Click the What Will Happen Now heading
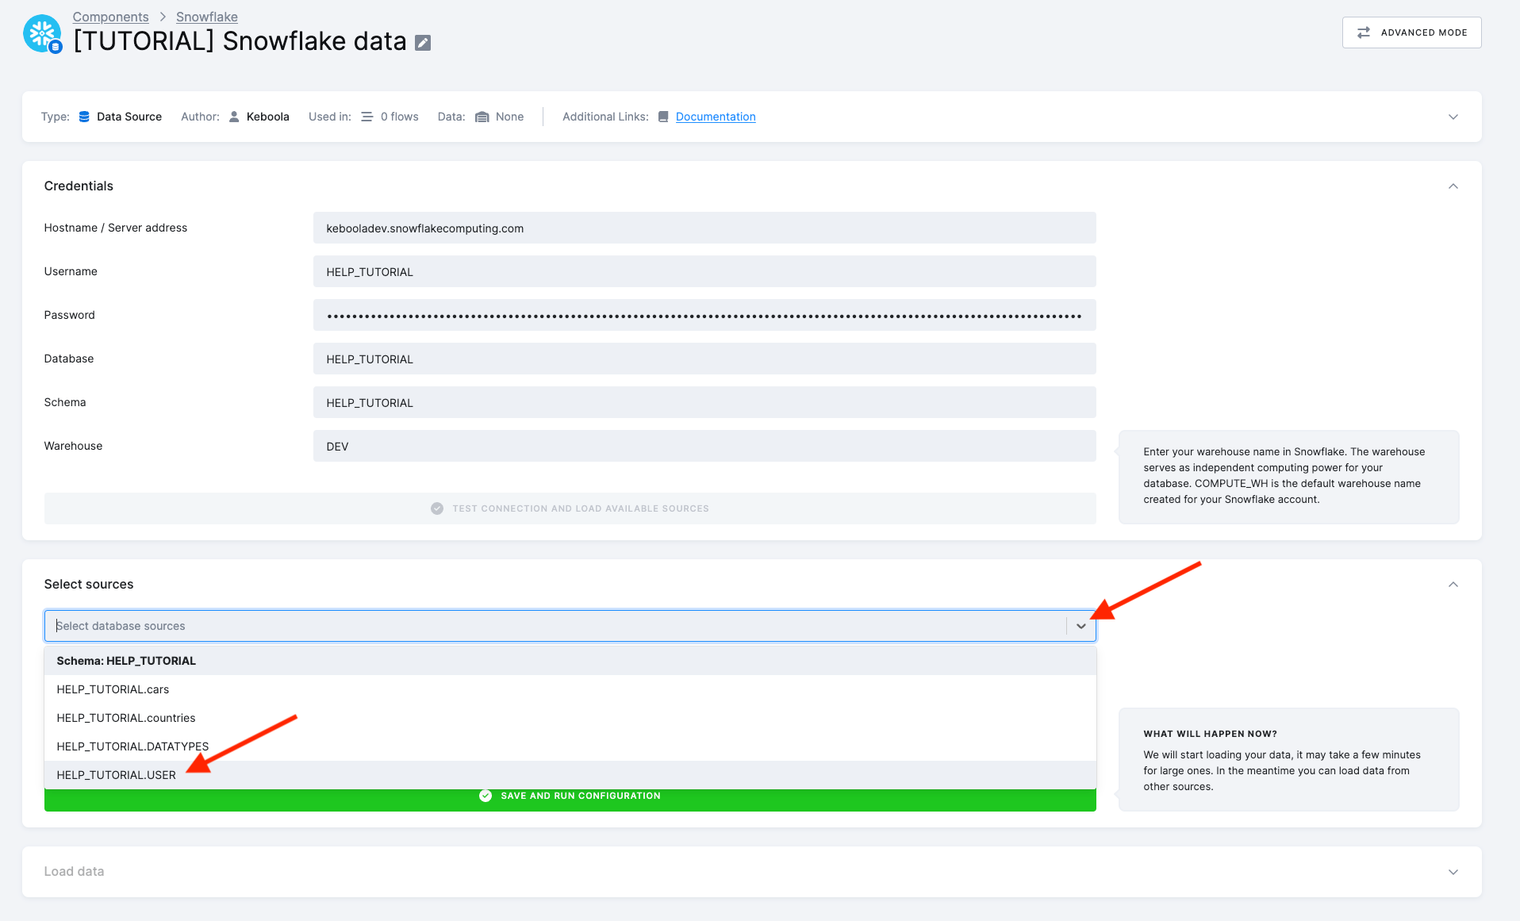Viewport: 1520px width, 921px height. pyautogui.click(x=1210, y=734)
